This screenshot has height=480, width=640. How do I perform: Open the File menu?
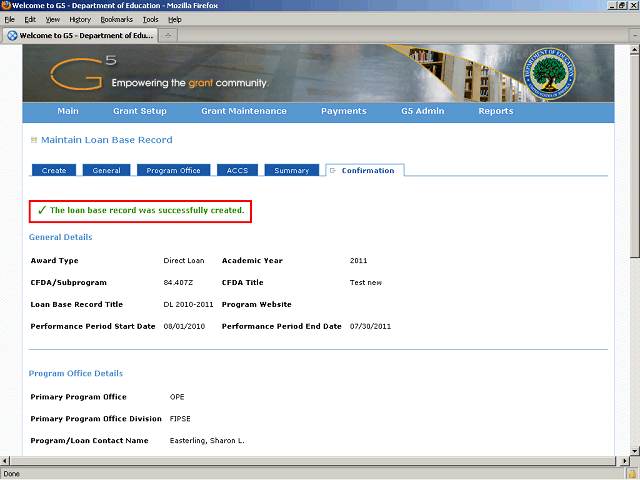(x=9, y=20)
